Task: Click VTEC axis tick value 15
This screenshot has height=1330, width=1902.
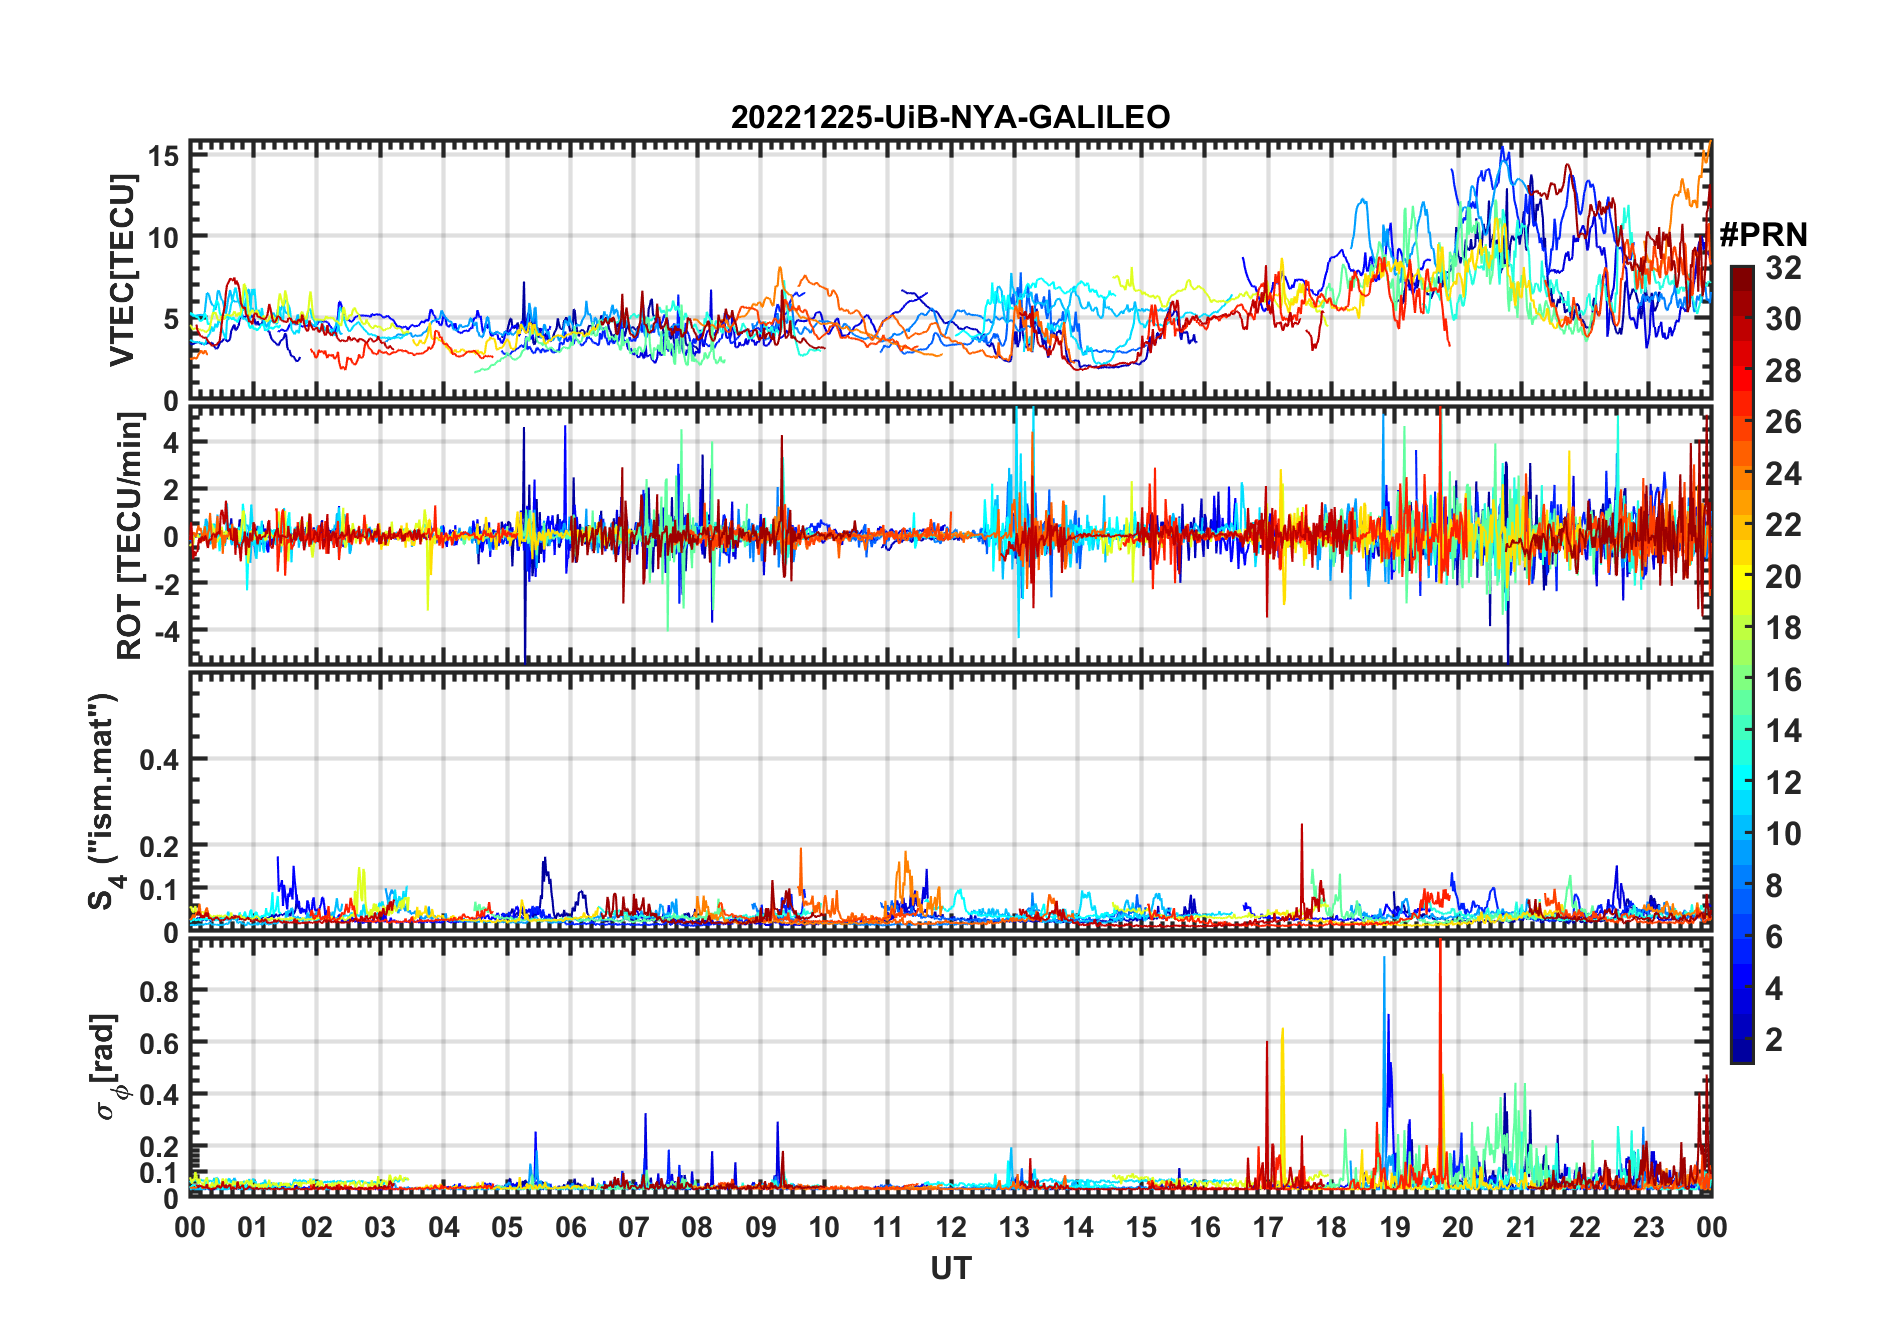Action: [163, 156]
